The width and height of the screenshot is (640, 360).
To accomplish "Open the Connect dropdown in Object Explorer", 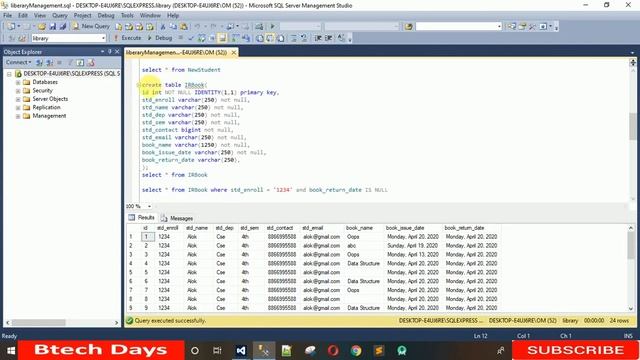I will 18,62.
